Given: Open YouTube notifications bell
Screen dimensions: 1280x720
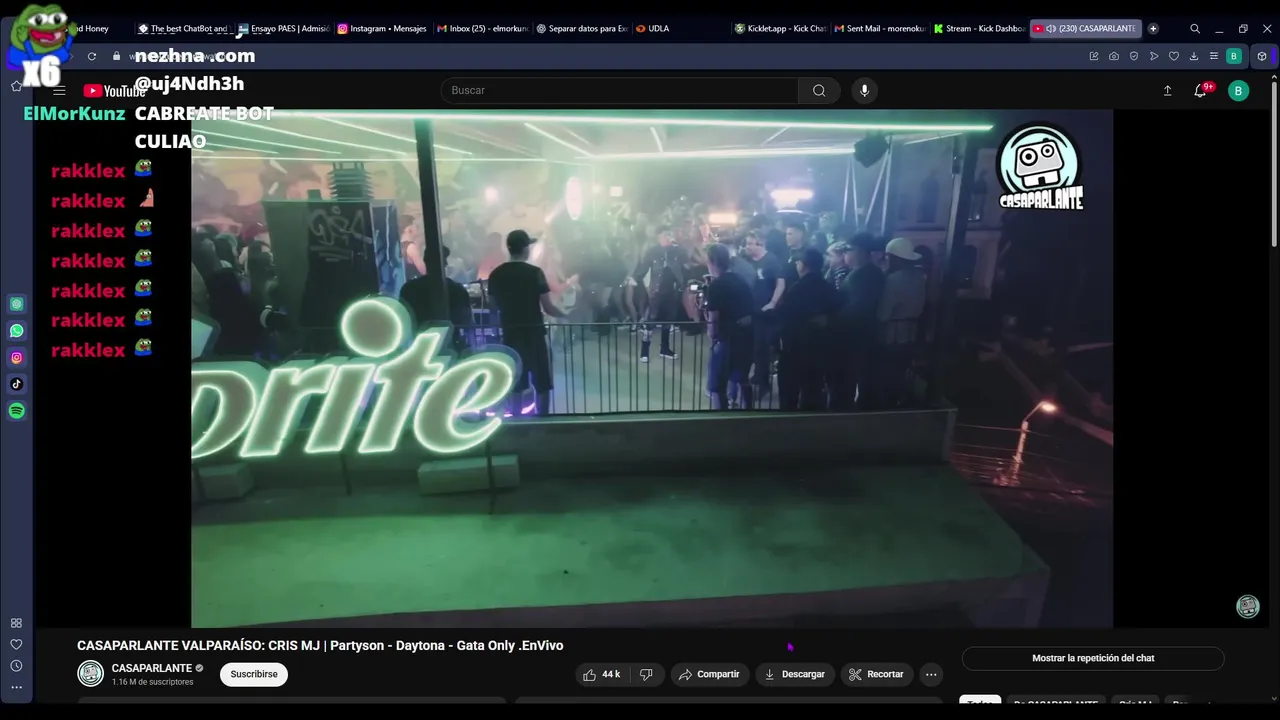Looking at the screenshot, I should pos(1200,91).
